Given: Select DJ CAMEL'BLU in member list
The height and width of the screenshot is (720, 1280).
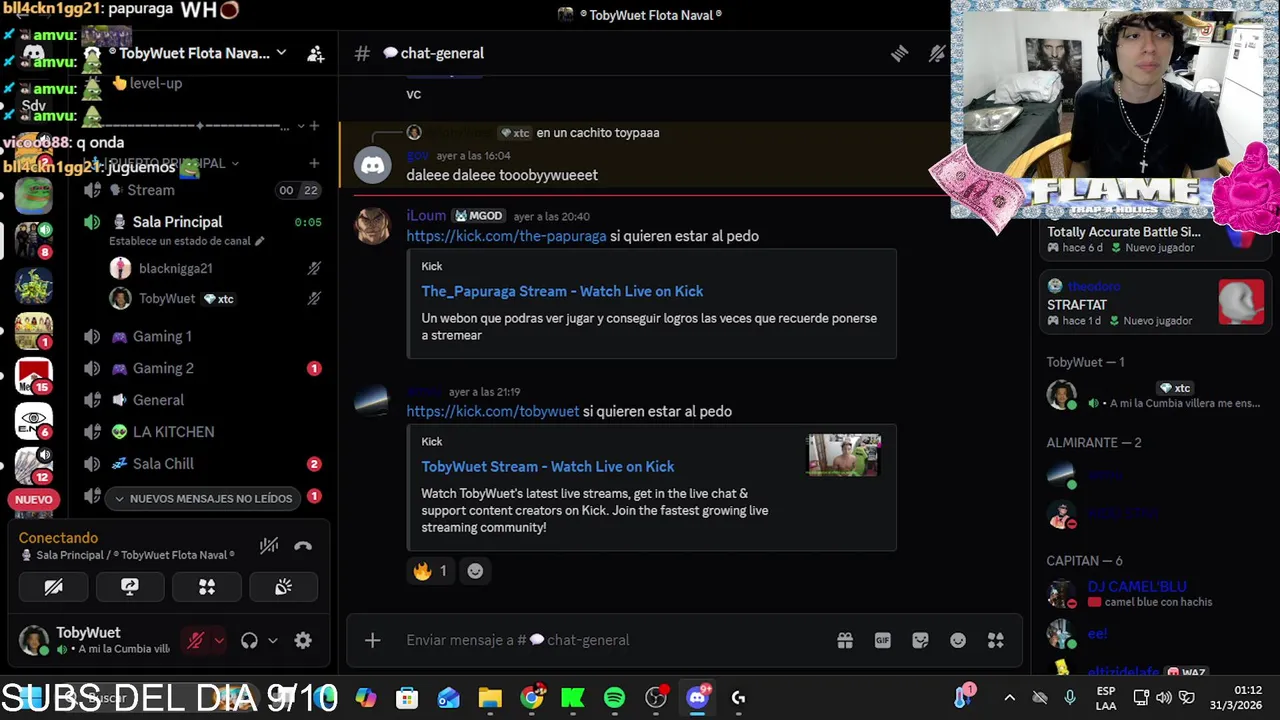Looking at the screenshot, I should click(x=1137, y=587).
